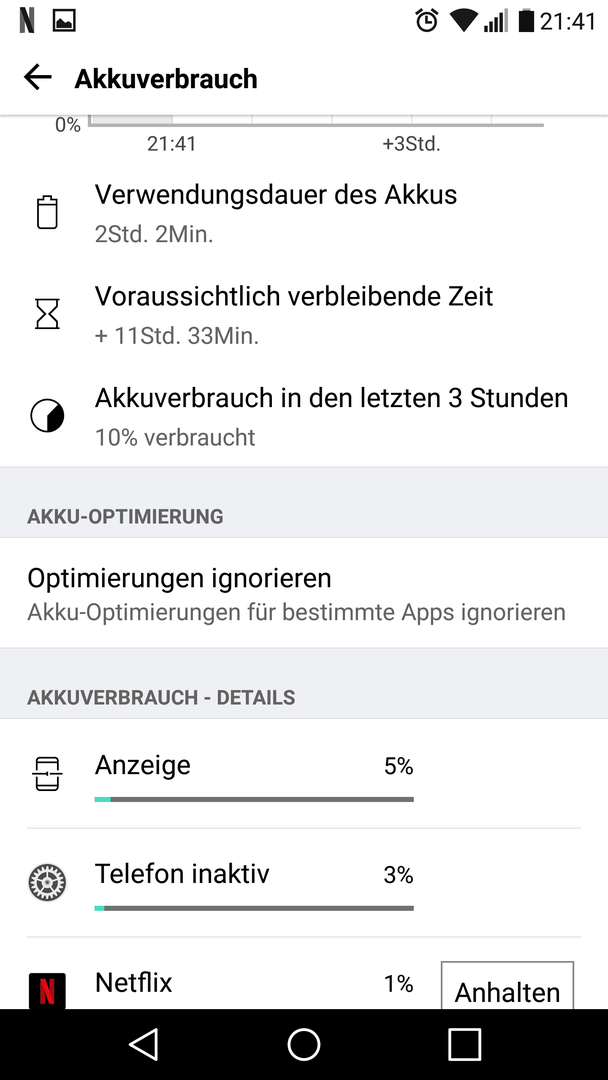The image size is (608, 1080).
Task: Tap the Netflix notification icon in status bar
Action: click(x=27, y=21)
